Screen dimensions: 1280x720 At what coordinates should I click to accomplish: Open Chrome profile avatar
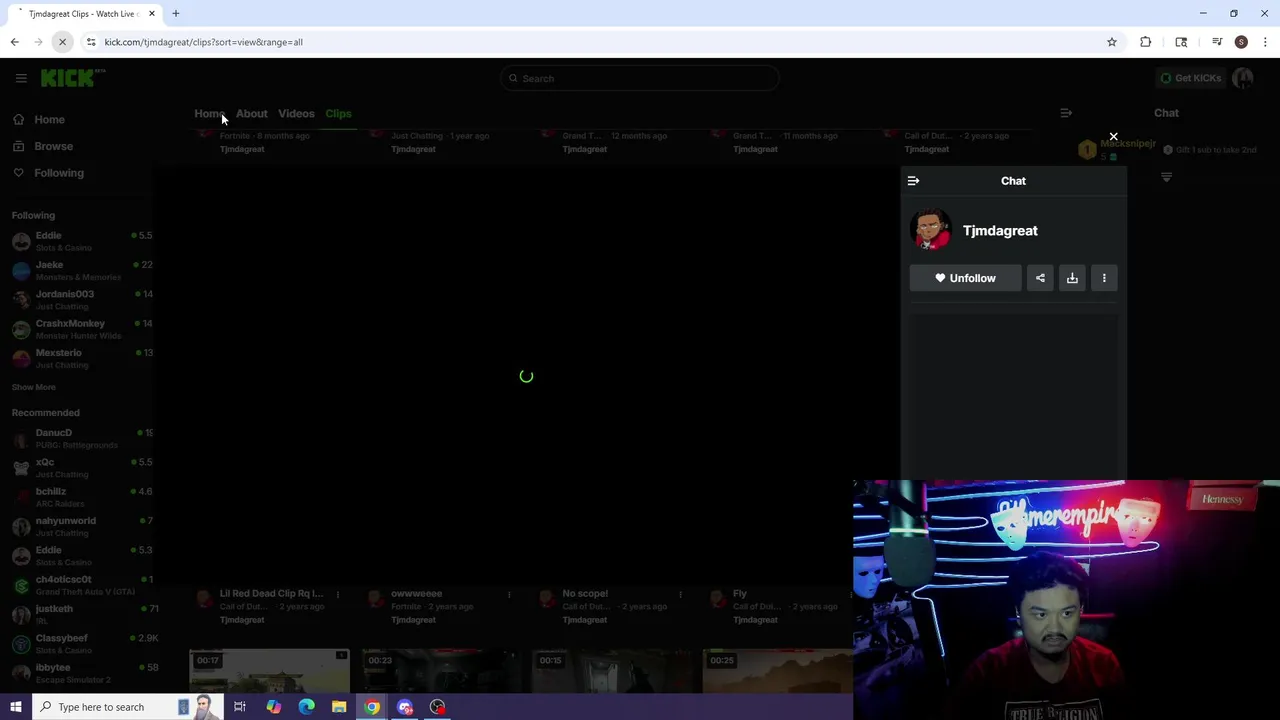click(x=1241, y=42)
